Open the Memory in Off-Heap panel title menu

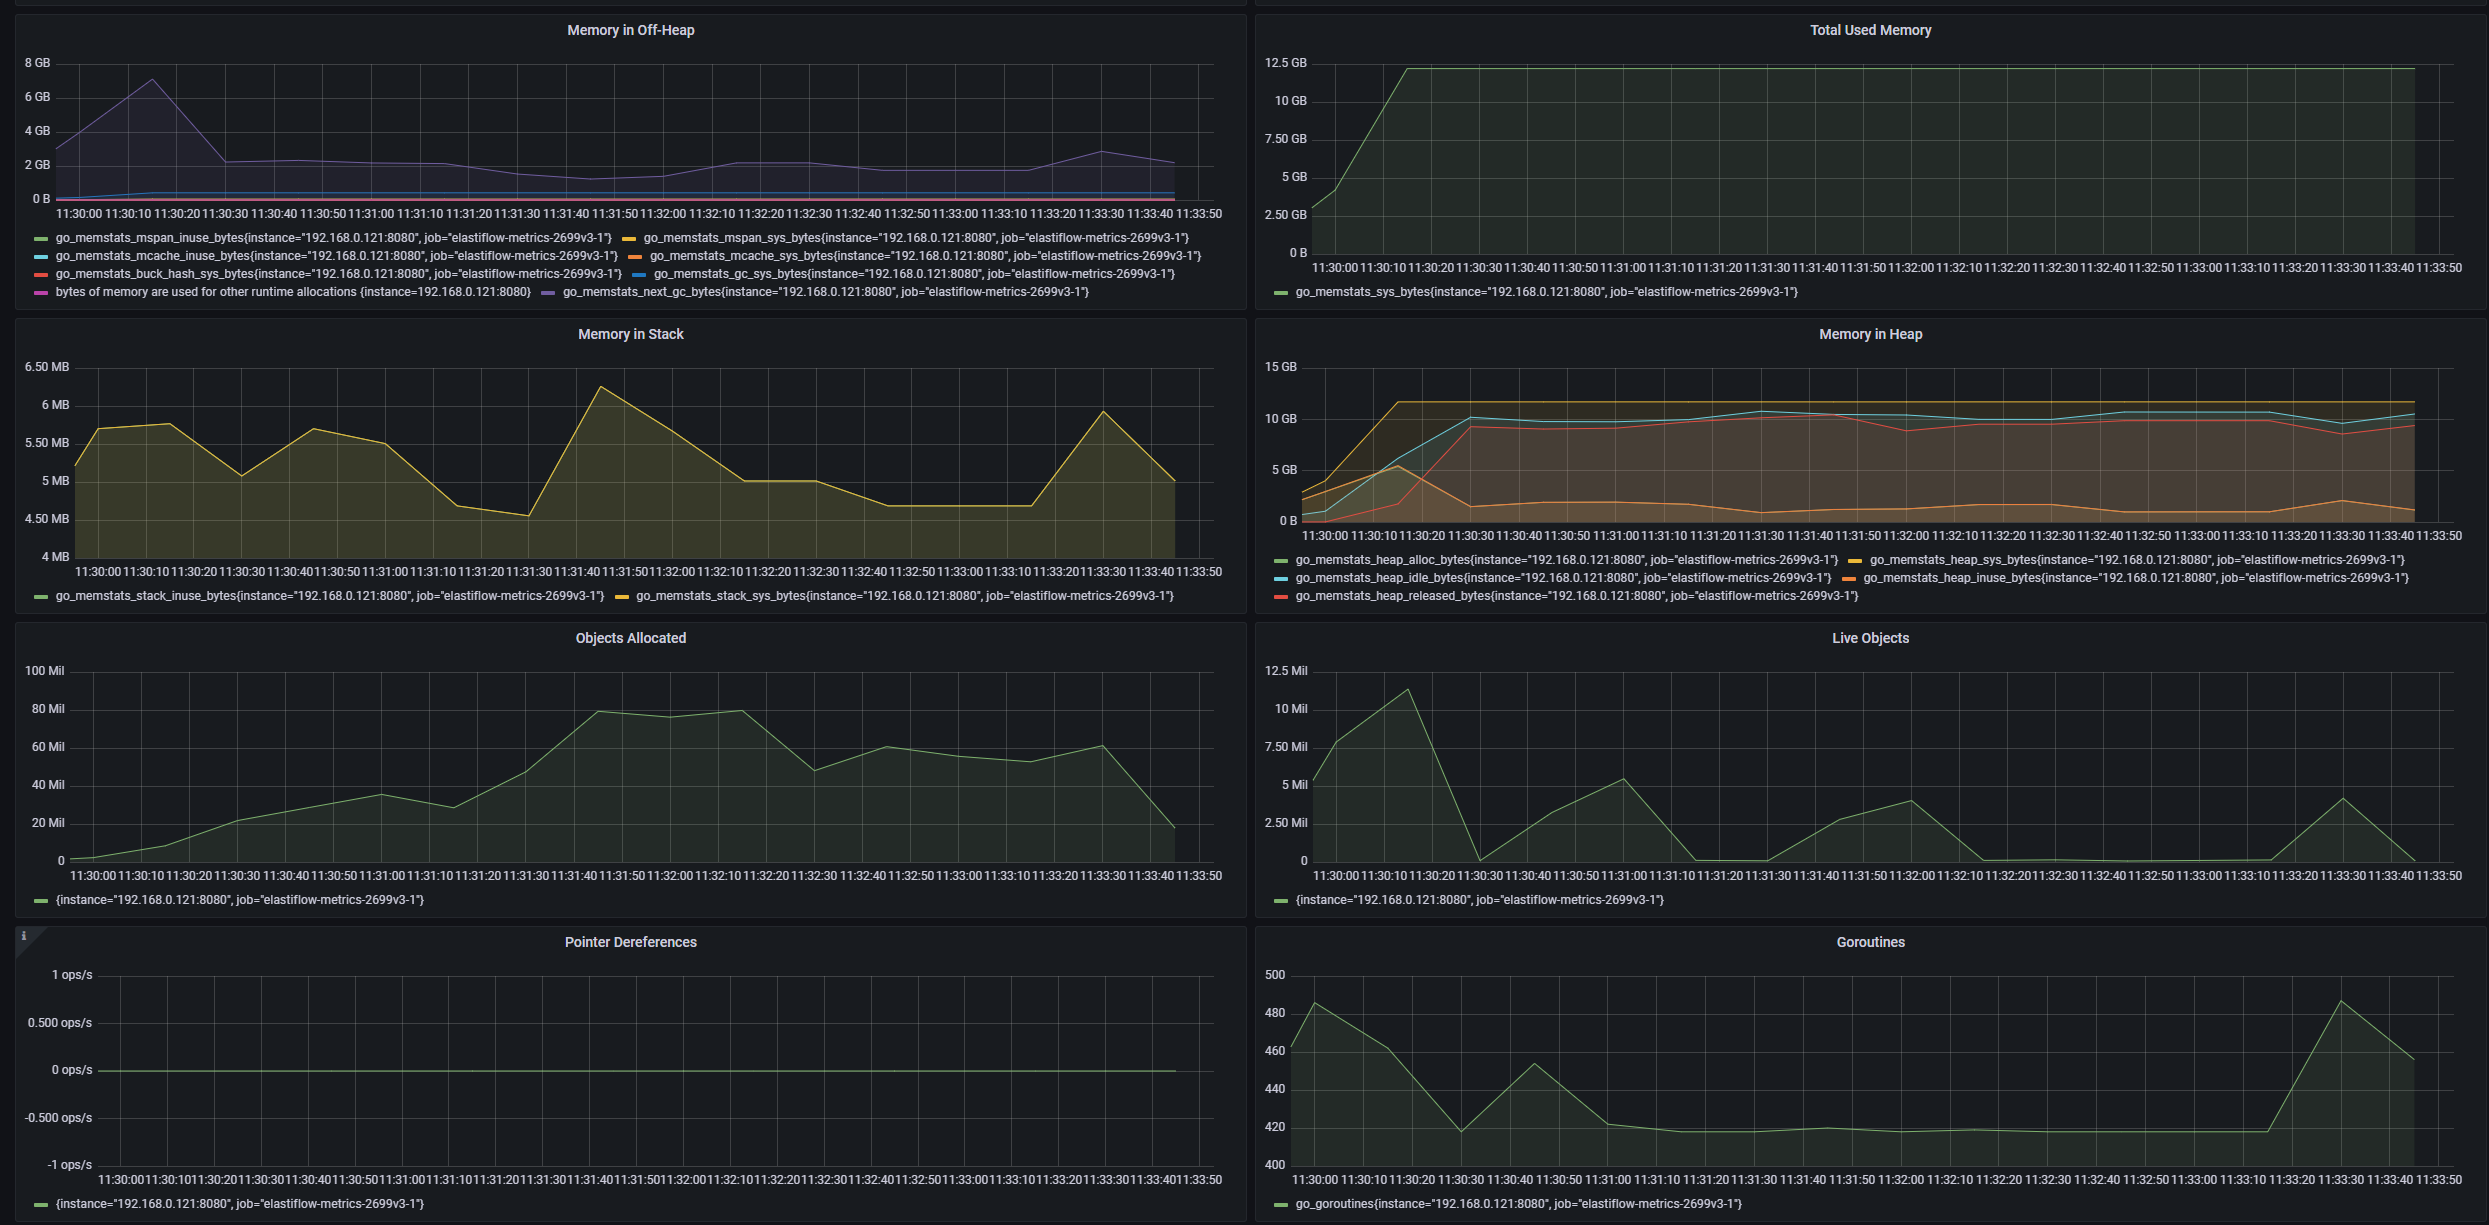(x=630, y=30)
